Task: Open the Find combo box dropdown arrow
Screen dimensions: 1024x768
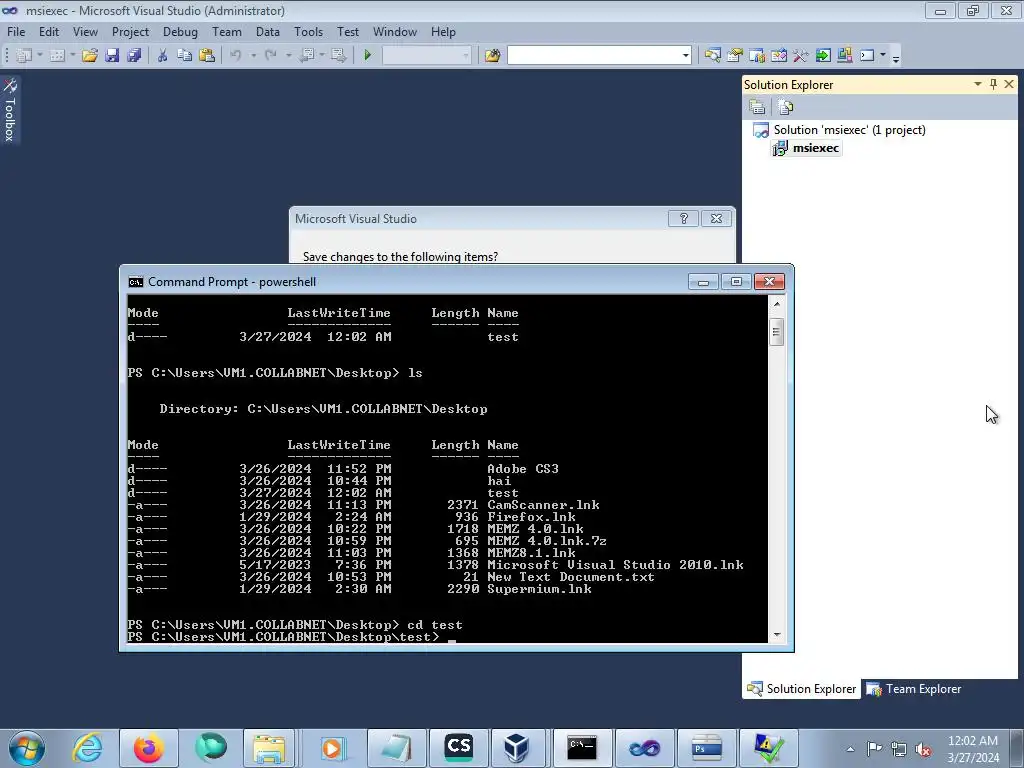Action: point(685,56)
